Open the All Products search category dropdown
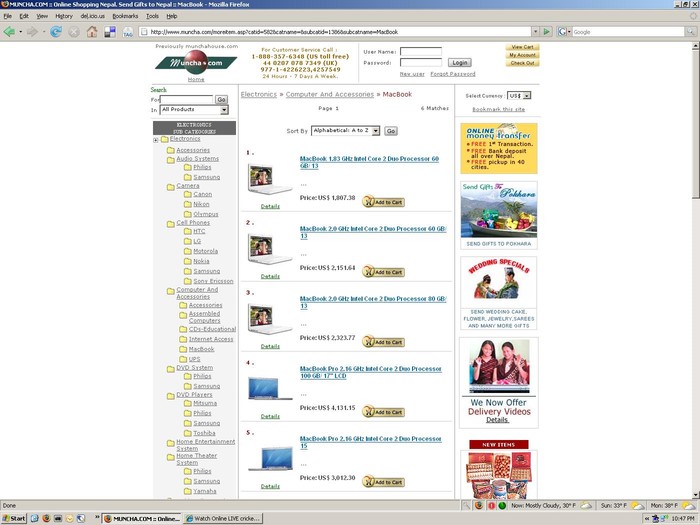The height and width of the screenshot is (525, 700). pyautogui.click(x=194, y=110)
